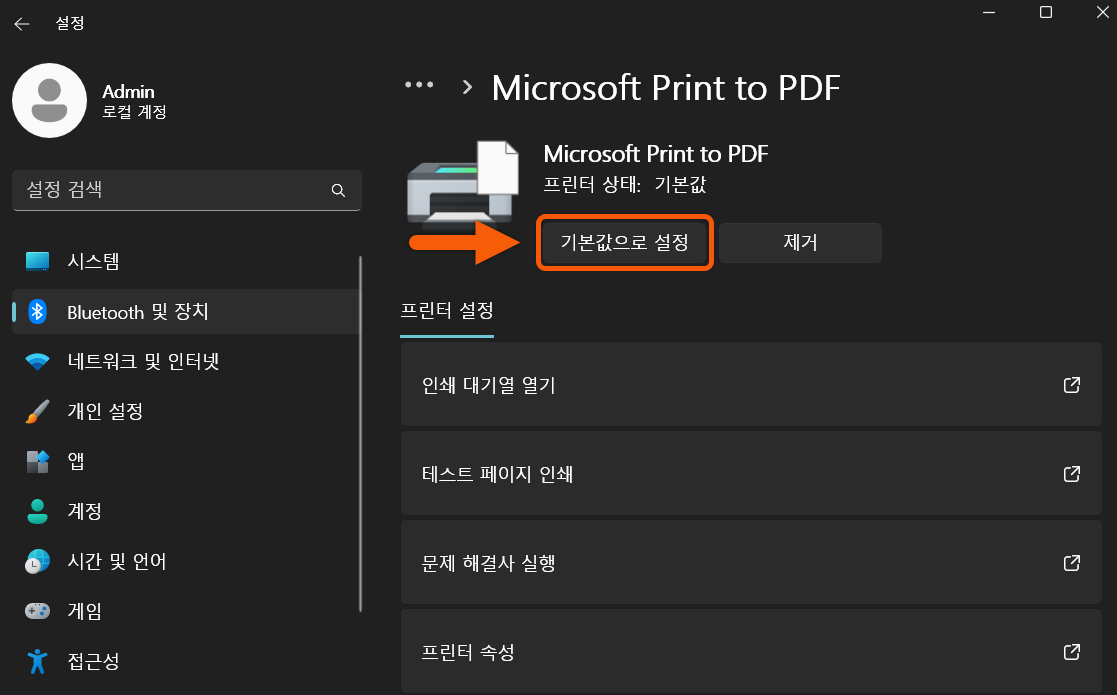Click the Admin profile avatar
Image resolution: width=1117 pixels, height=695 pixels.
click(49, 100)
